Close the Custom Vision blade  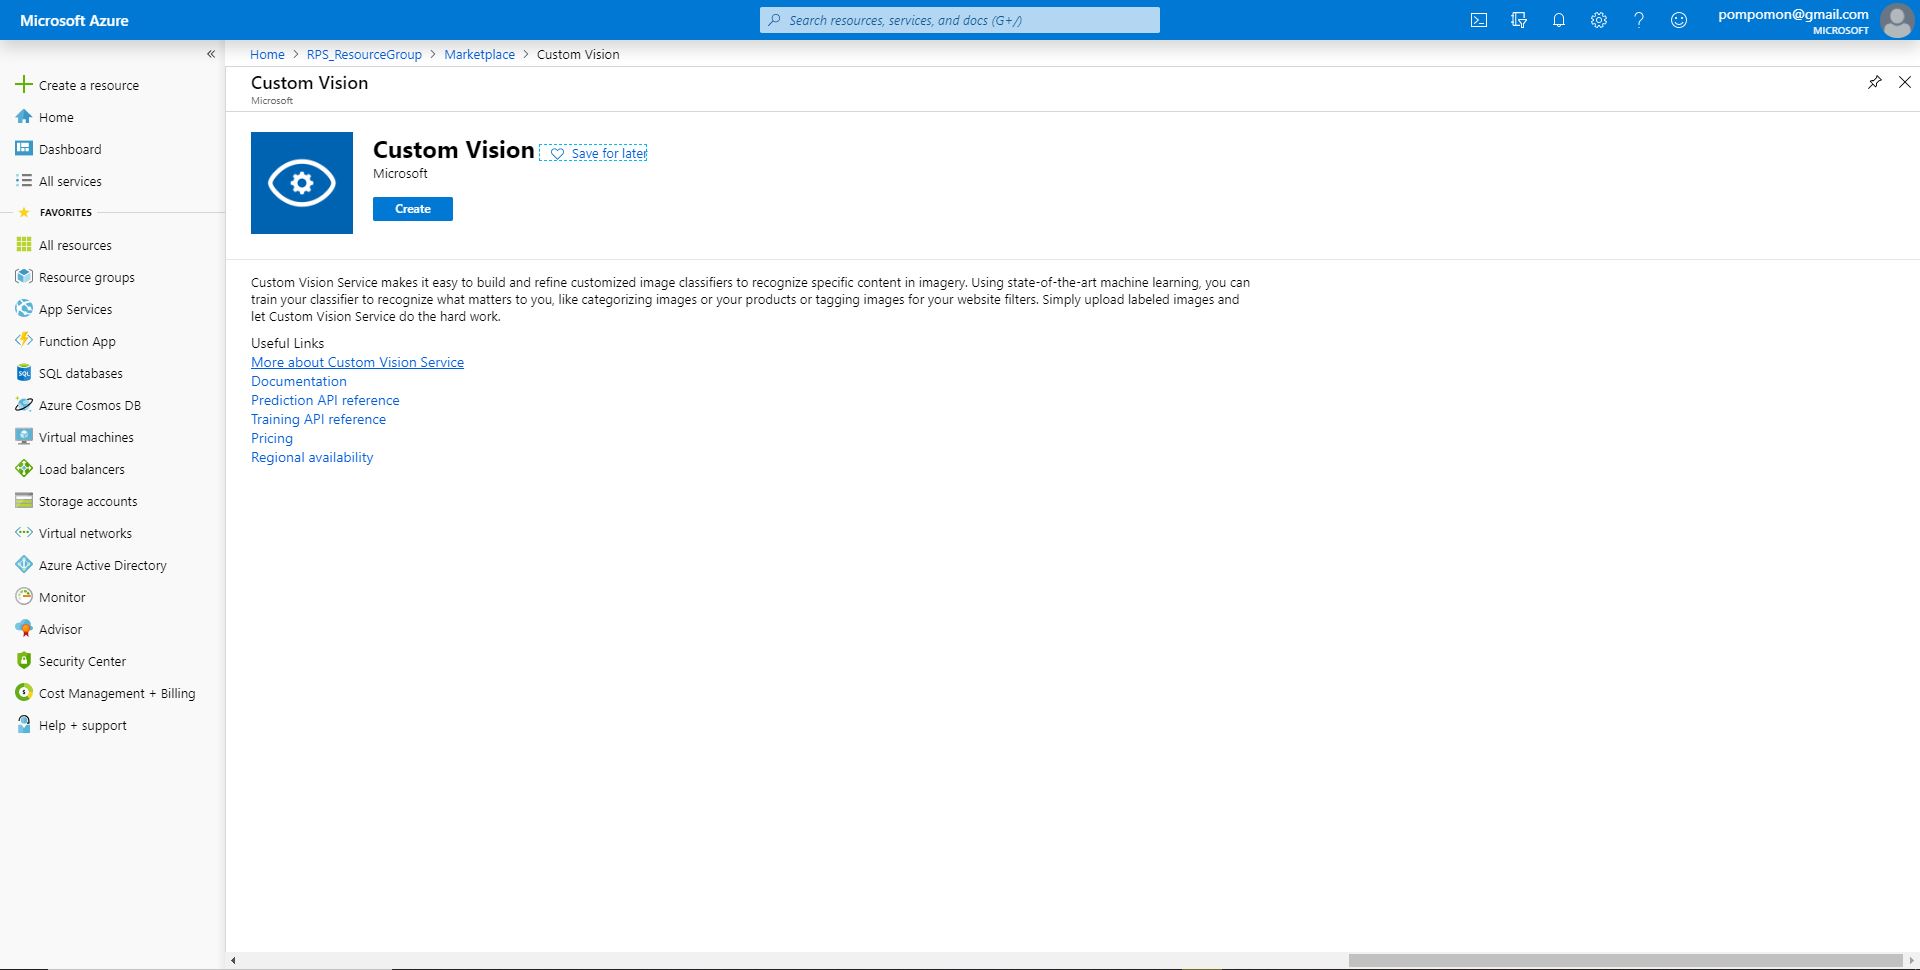pyautogui.click(x=1905, y=82)
